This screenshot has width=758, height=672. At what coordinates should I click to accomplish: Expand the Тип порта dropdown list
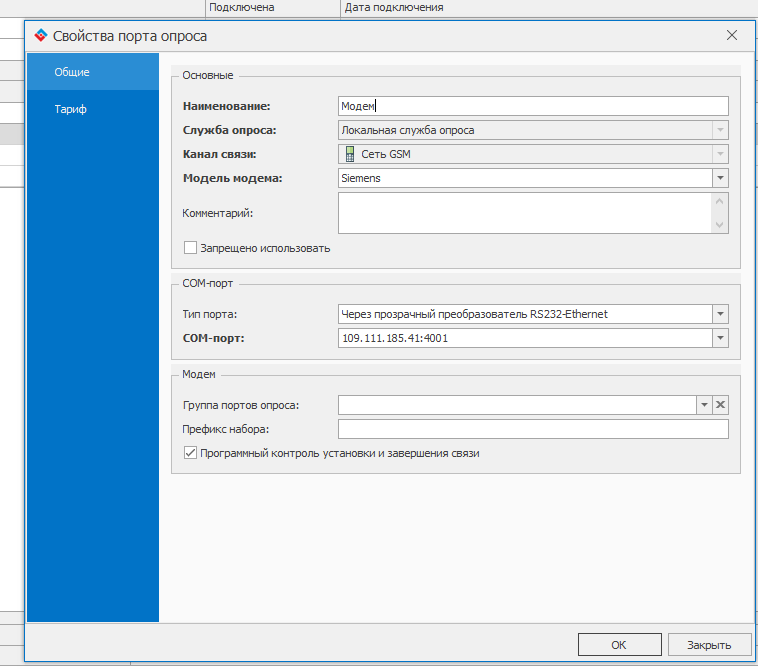pyautogui.click(x=720, y=314)
